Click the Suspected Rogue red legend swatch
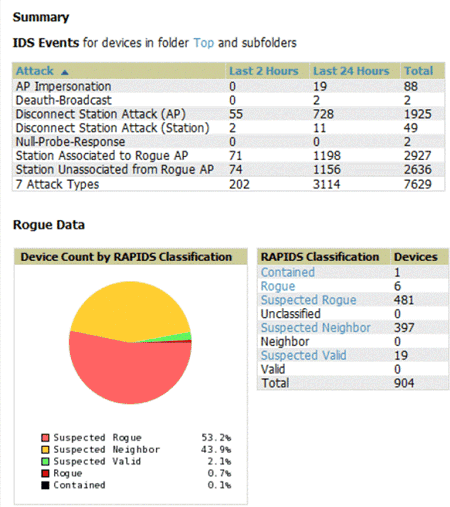Screen dimensions: 450x507 click(x=45, y=438)
